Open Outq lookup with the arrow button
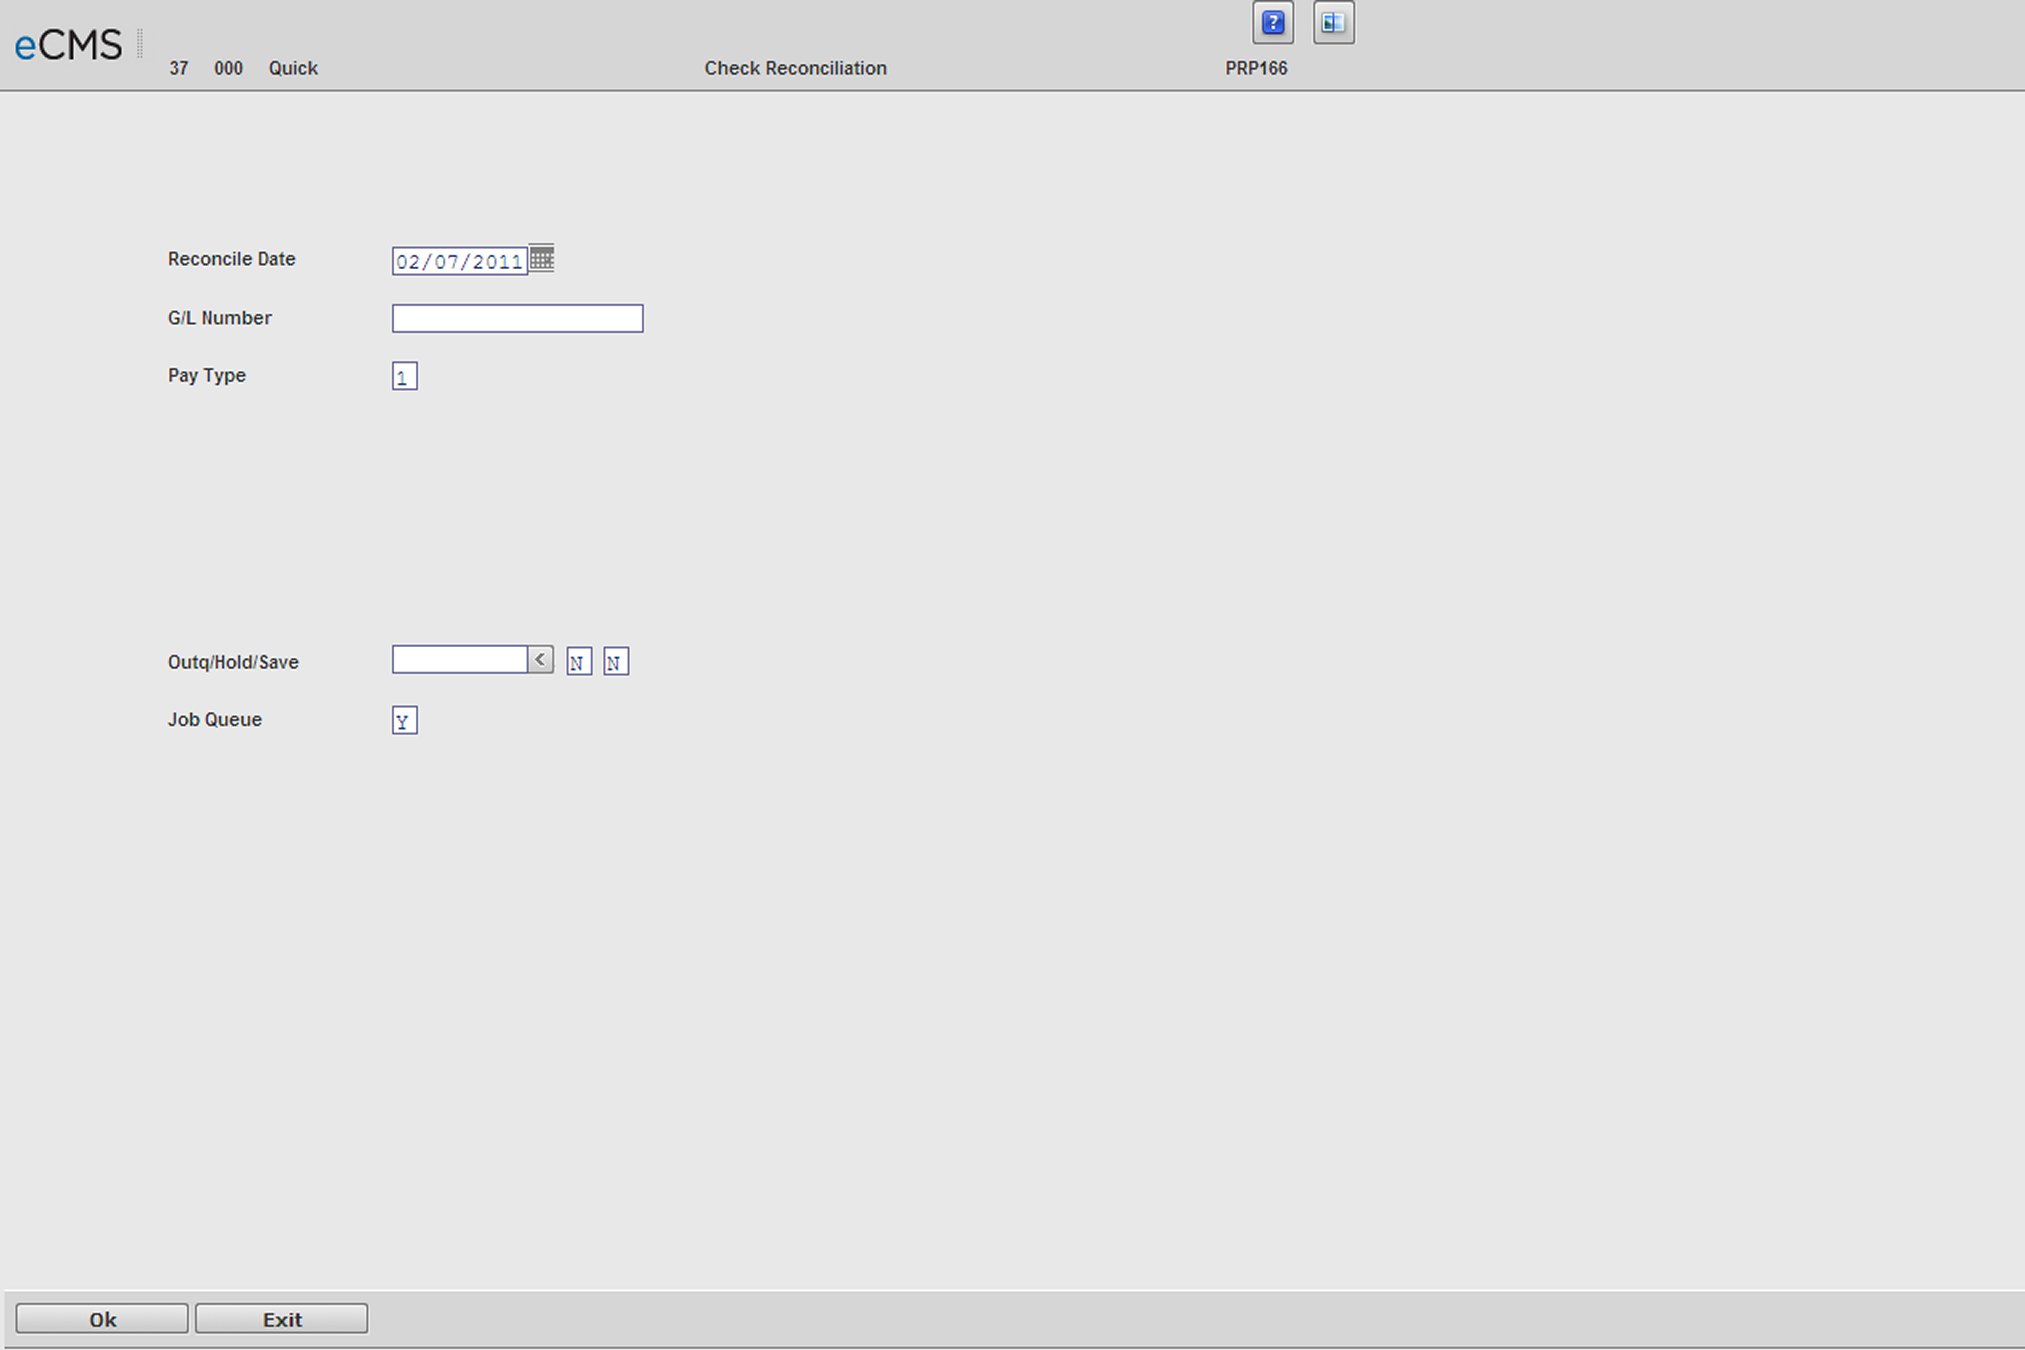Screen dimensions: 2025x1350 [540, 660]
